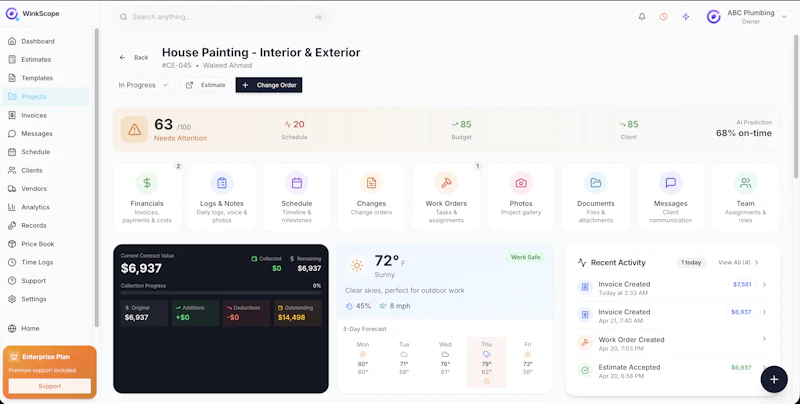The image size is (800, 404).
Task: Click the floating plus button
Action: pyautogui.click(x=774, y=379)
